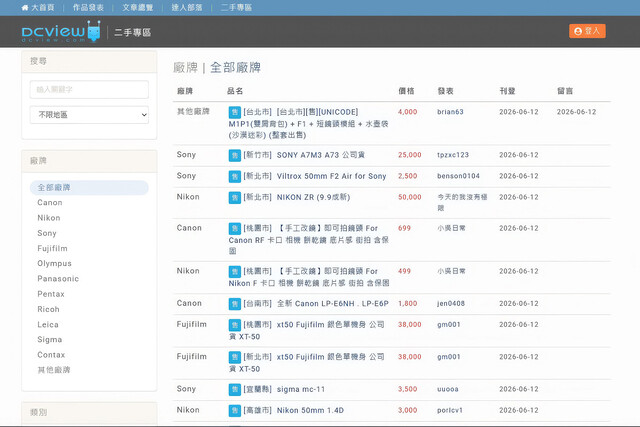Click the 刊登 column header
The image size is (640, 427).
point(507,91)
